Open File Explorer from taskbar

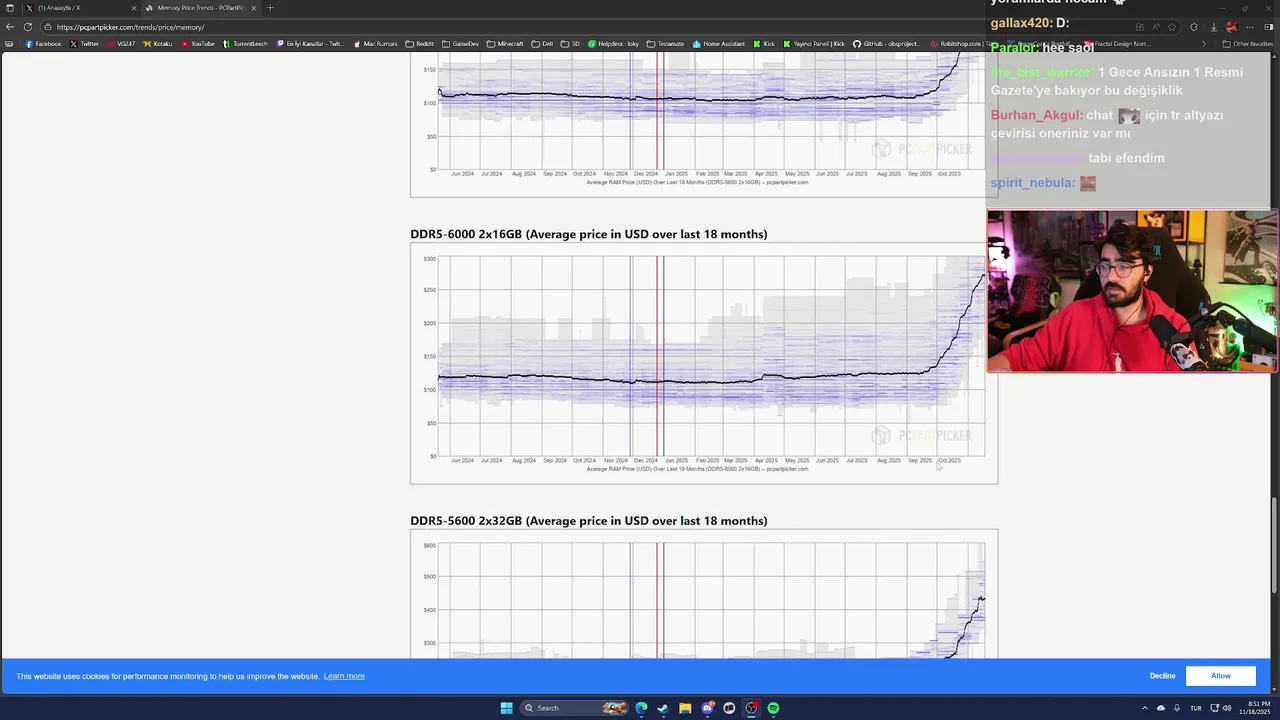coord(685,708)
